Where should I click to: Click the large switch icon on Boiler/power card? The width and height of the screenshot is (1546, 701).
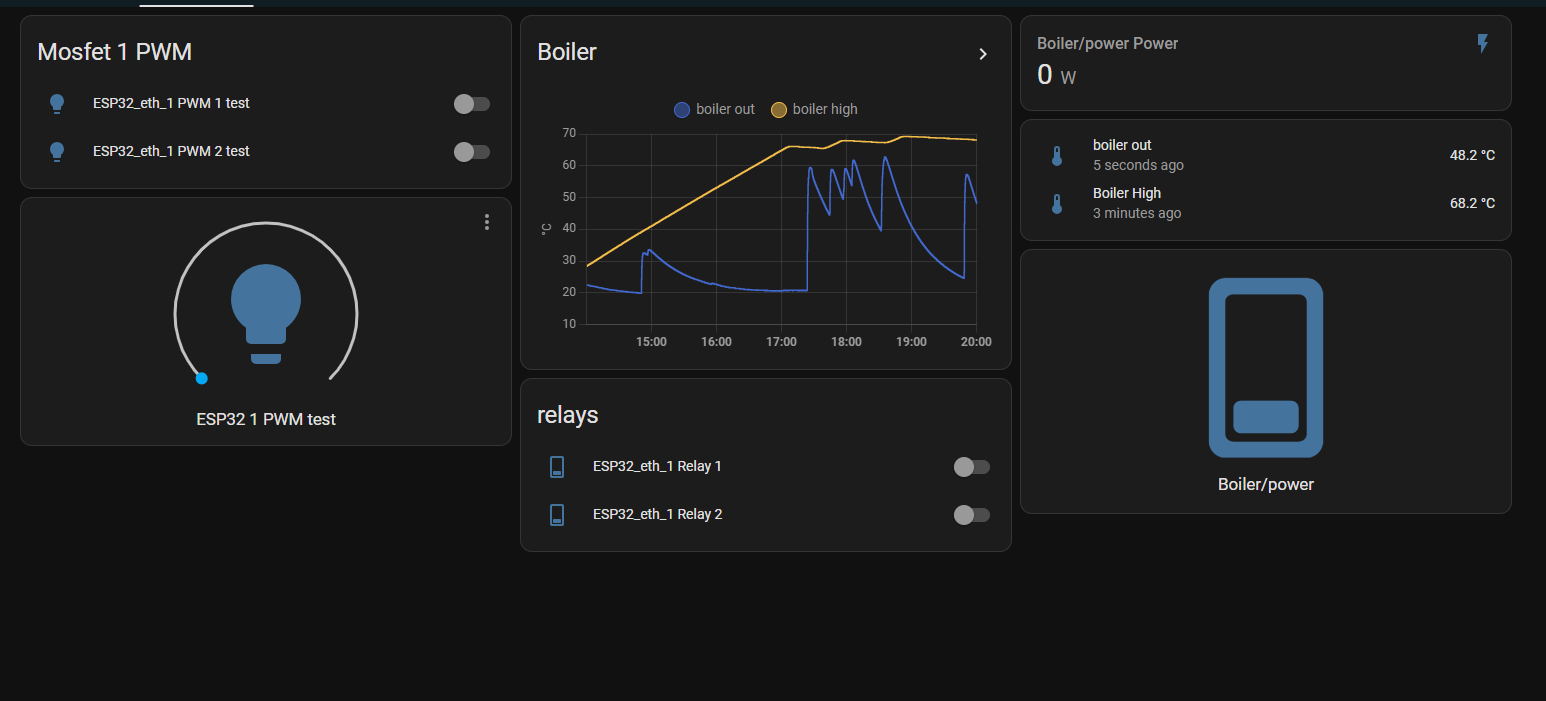pyautogui.click(x=1265, y=367)
